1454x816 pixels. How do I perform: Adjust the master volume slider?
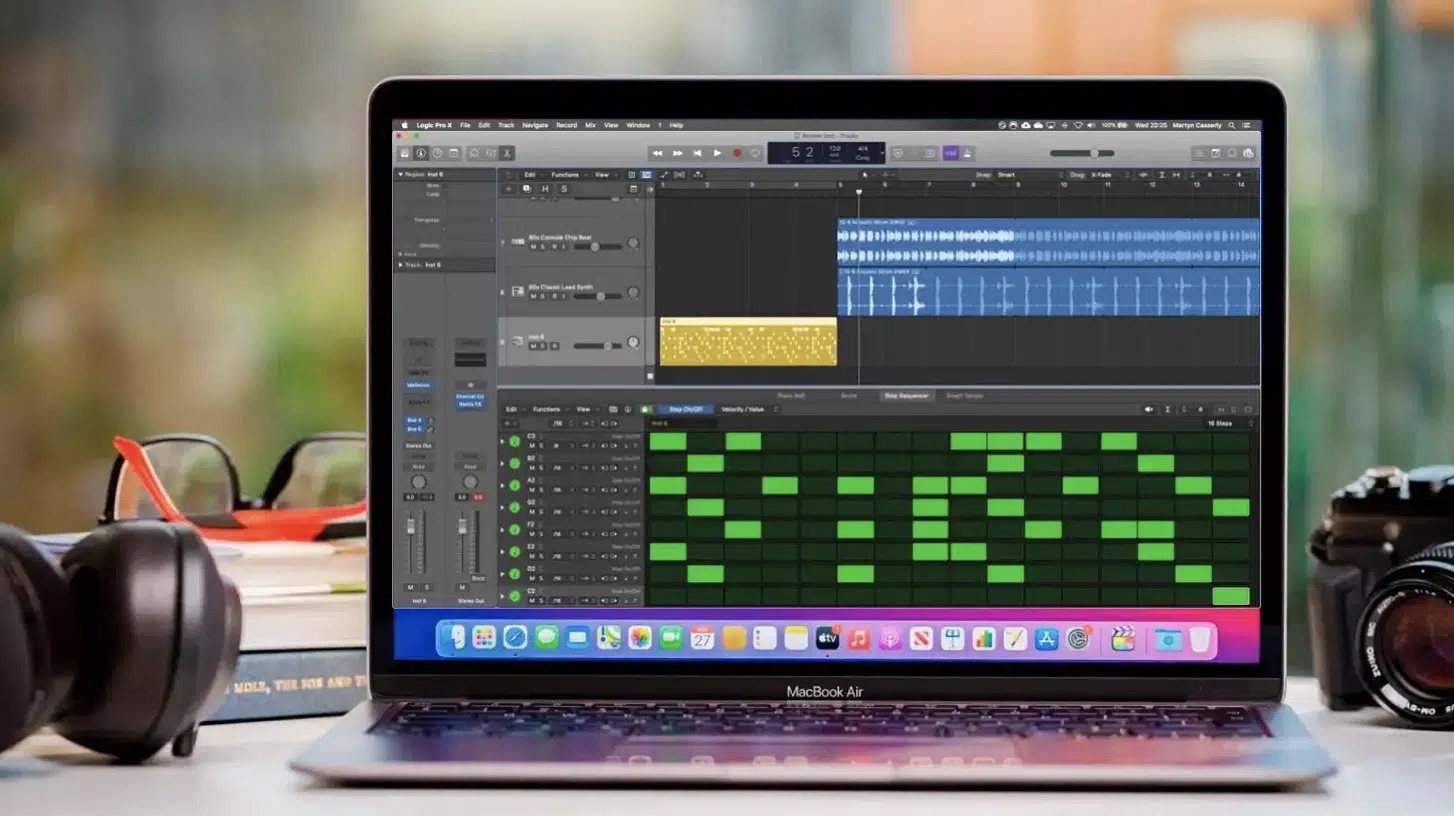[1082, 153]
